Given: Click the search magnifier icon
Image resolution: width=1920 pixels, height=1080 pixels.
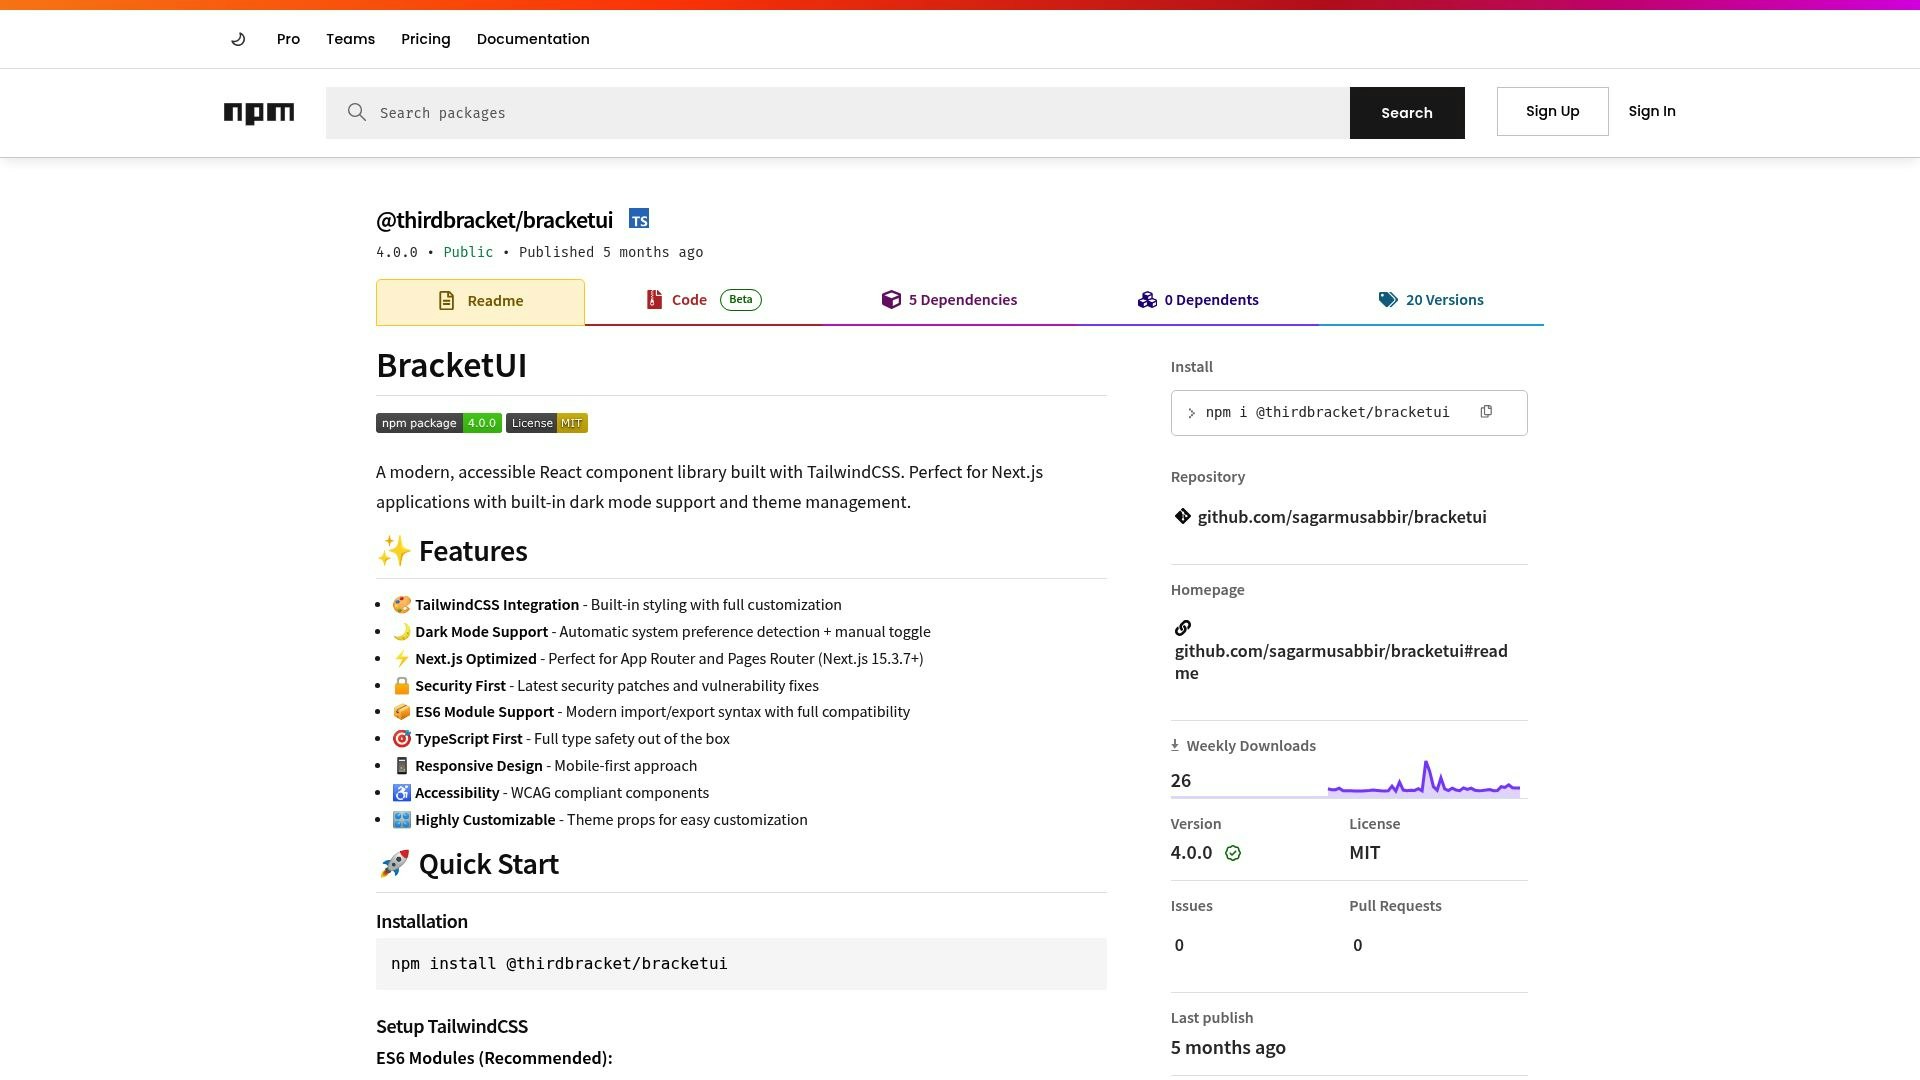Looking at the screenshot, I should pos(357,112).
